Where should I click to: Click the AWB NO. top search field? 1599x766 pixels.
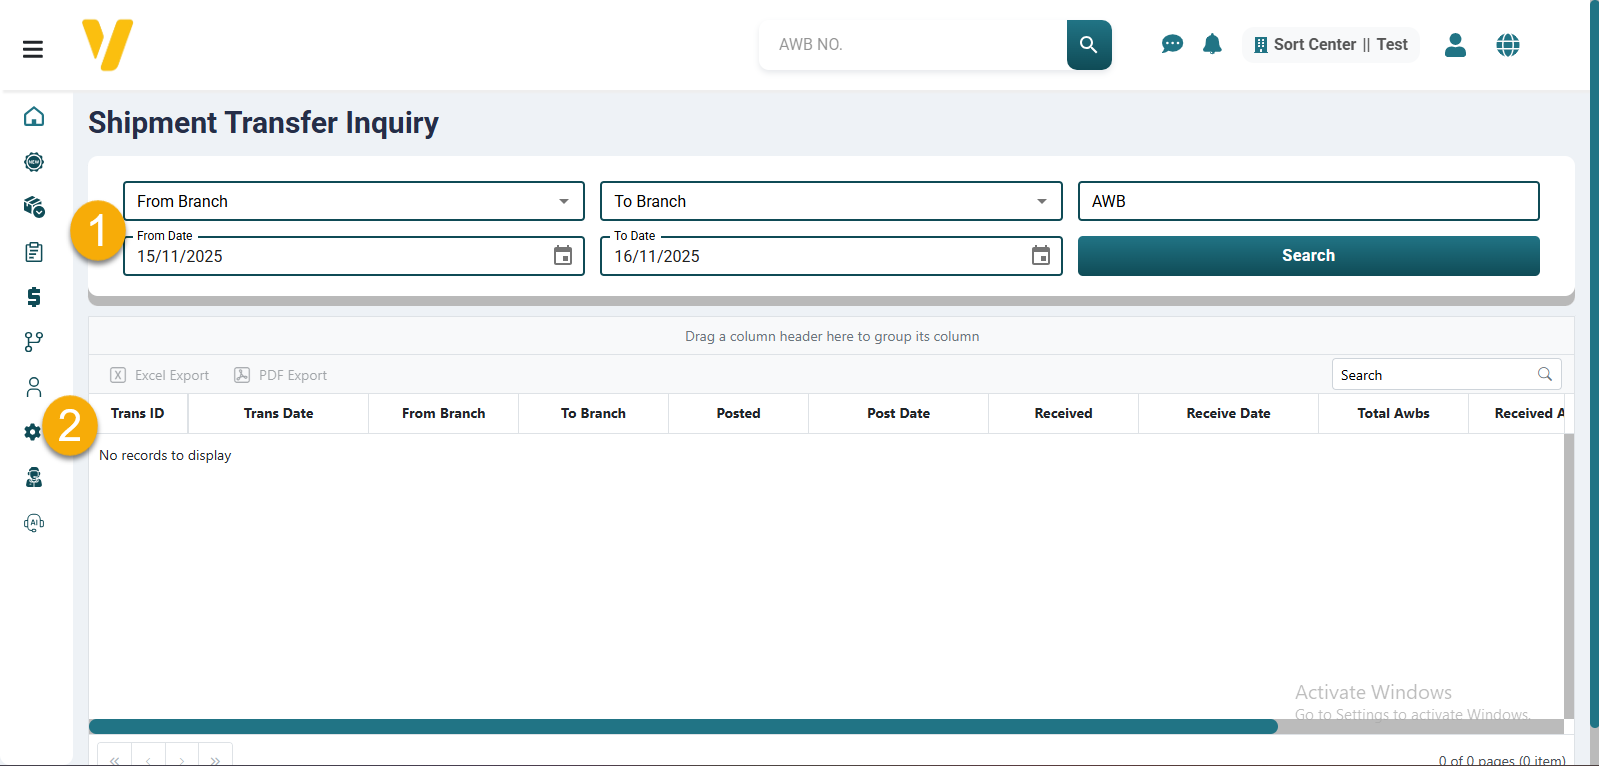[x=913, y=45]
